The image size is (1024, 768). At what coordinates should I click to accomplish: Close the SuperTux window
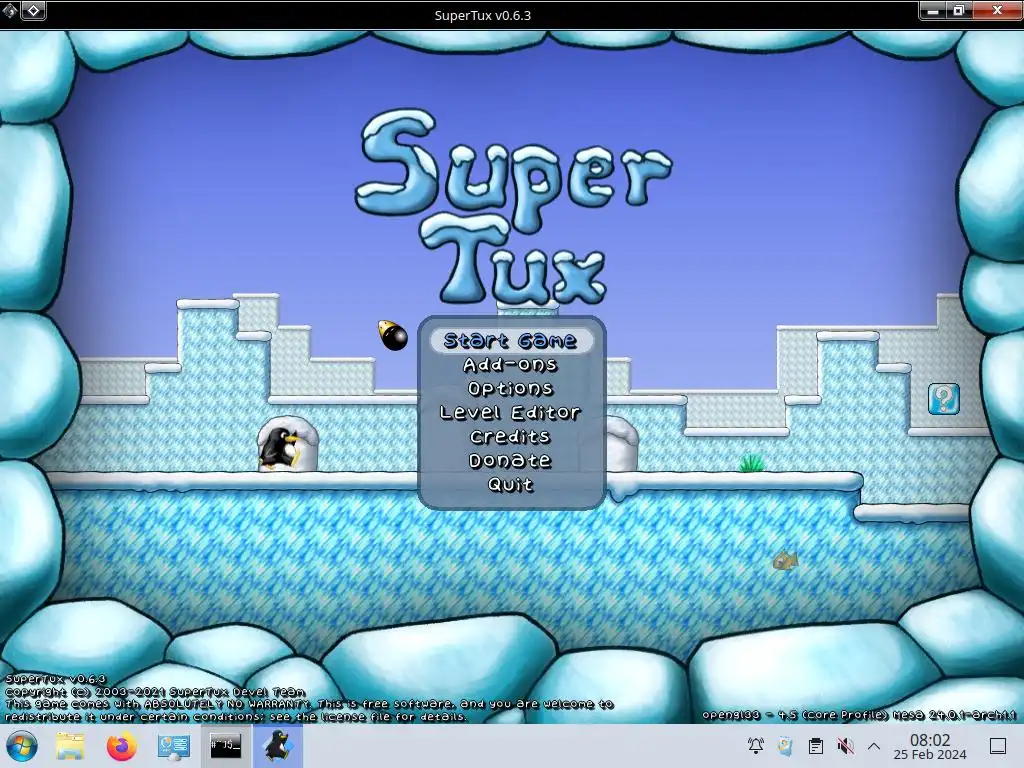997,10
